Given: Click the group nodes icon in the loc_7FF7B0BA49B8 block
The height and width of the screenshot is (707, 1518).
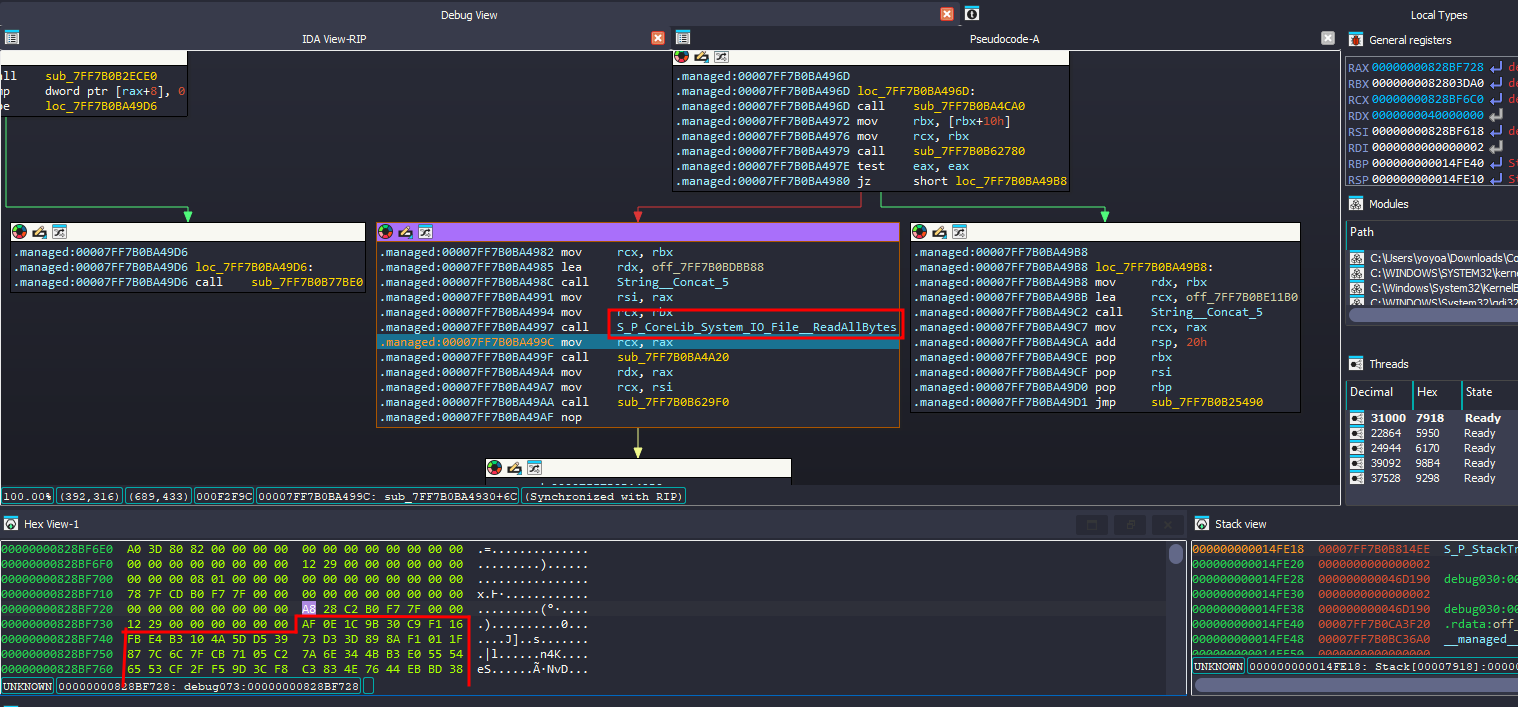Looking at the screenshot, I should (x=959, y=232).
